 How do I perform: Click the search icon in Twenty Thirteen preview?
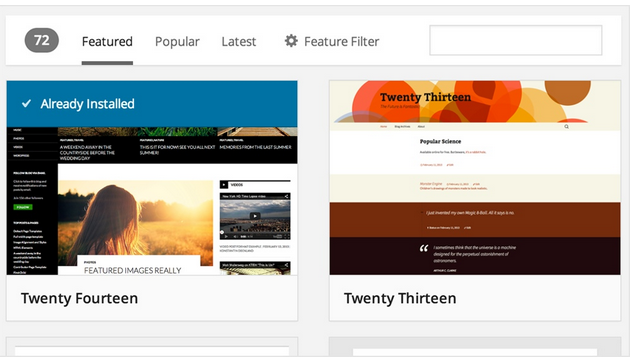pos(567,127)
